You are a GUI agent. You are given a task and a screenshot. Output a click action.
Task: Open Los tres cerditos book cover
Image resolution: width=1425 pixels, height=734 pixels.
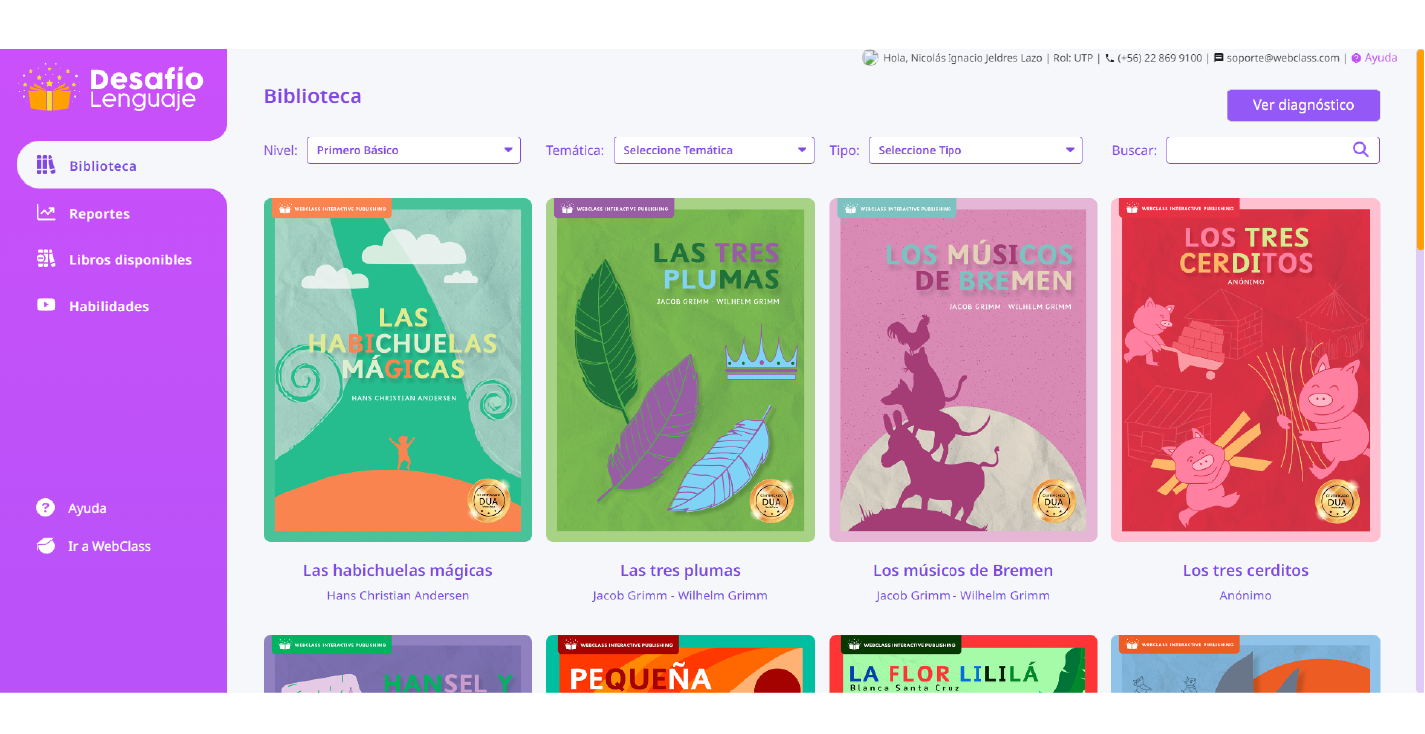[x=1246, y=370]
